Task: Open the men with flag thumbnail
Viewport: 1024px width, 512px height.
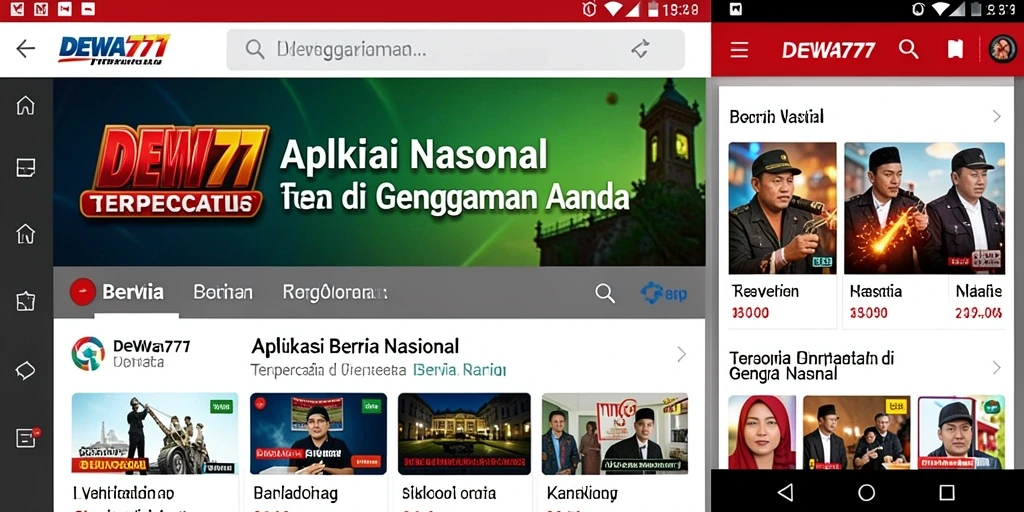Action: pyautogui.click(x=615, y=434)
